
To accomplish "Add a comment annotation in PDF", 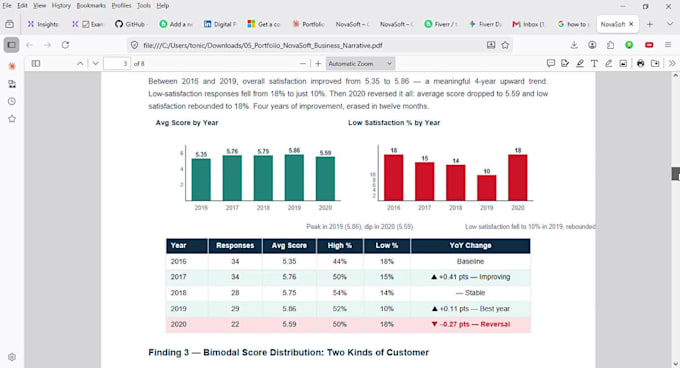I will click(x=551, y=64).
